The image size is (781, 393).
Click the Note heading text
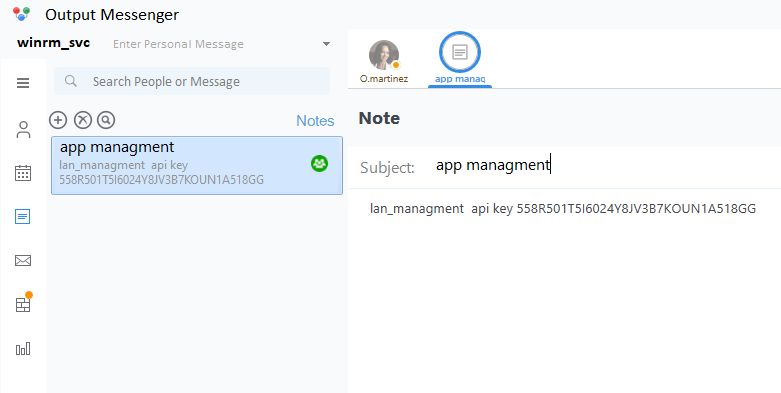[379, 118]
